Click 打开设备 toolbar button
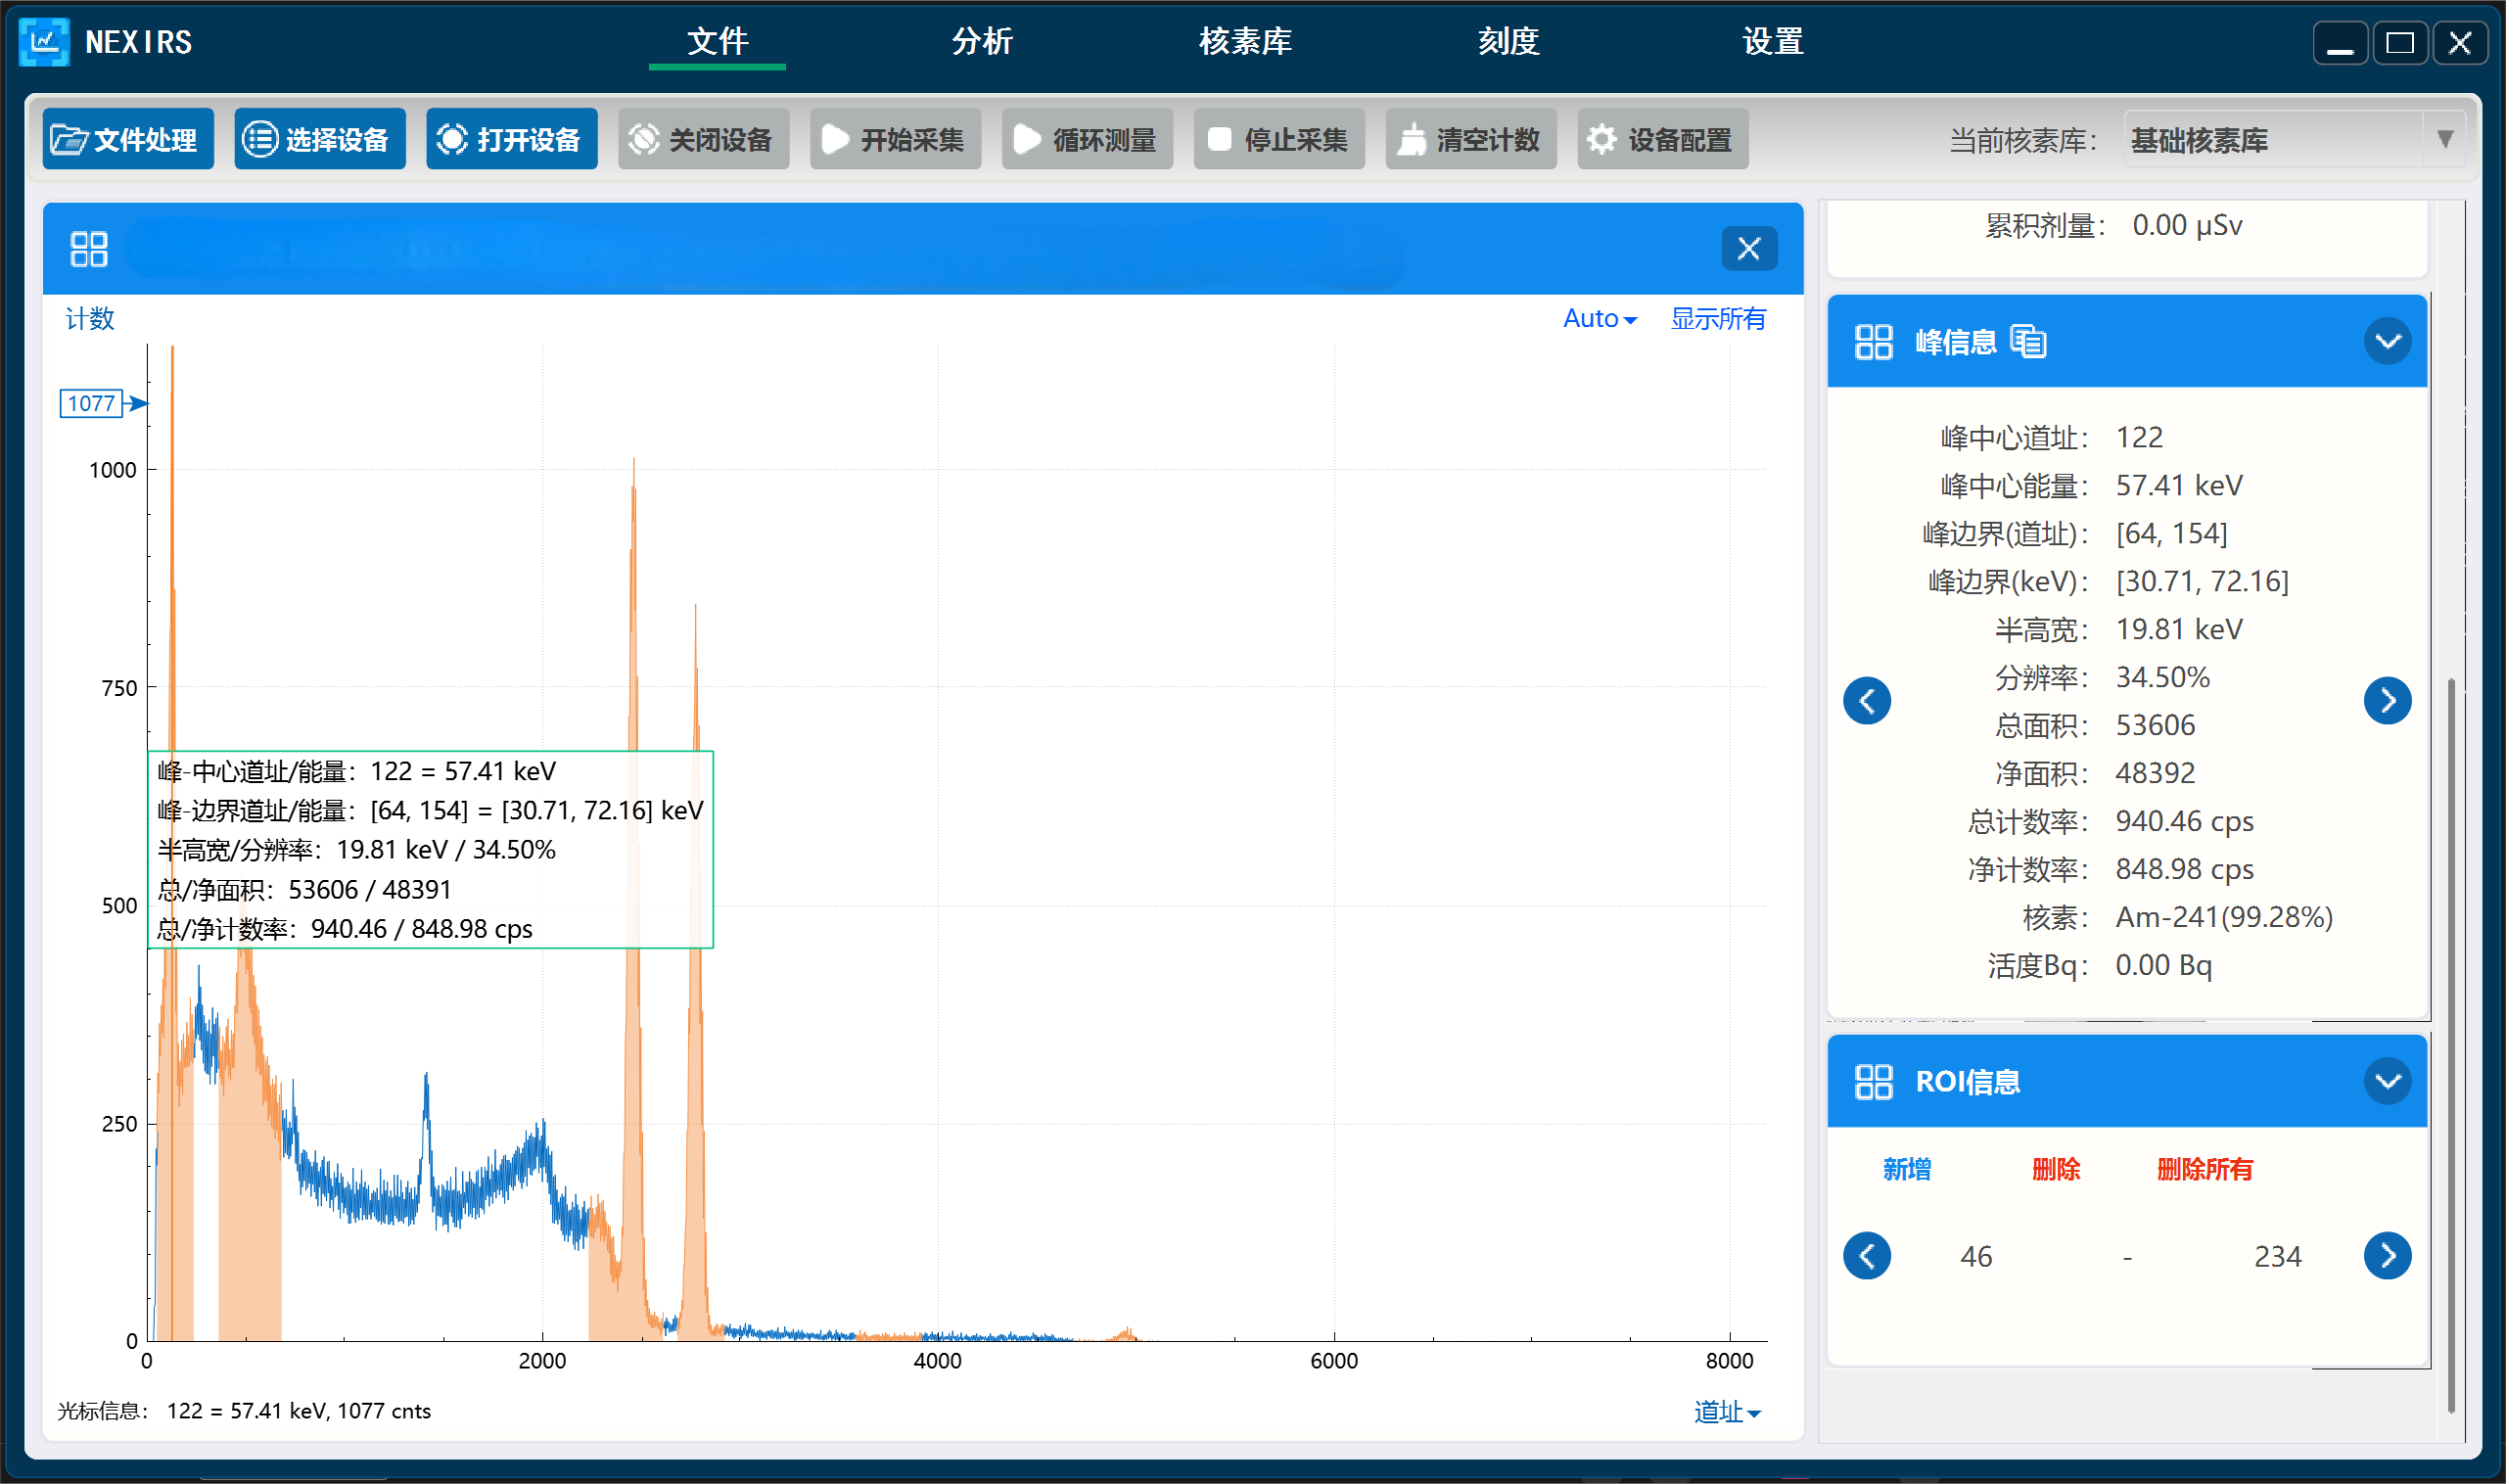Viewport: 2506px width, 1484px height. click(511, 139)
